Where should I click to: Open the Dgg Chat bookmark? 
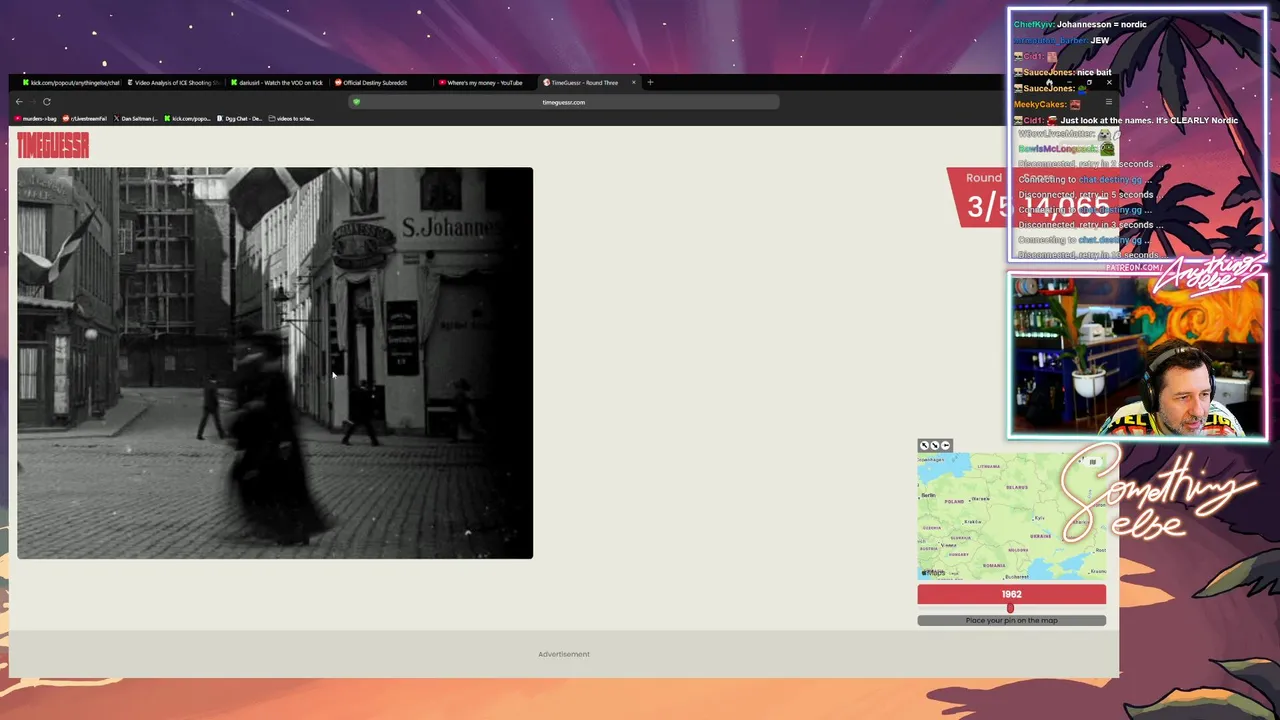pyautogui.click(x=240, y=118)
